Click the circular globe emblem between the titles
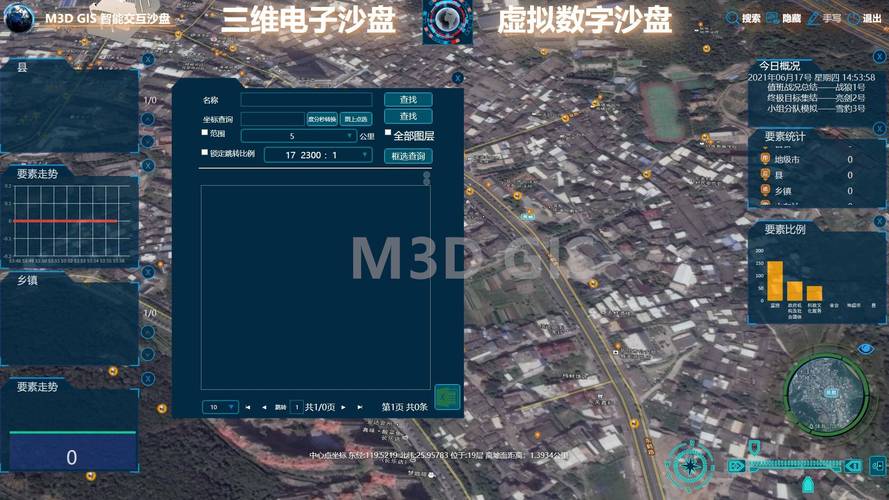The width and height of the screenshot is (889, 500). [447, 20]
